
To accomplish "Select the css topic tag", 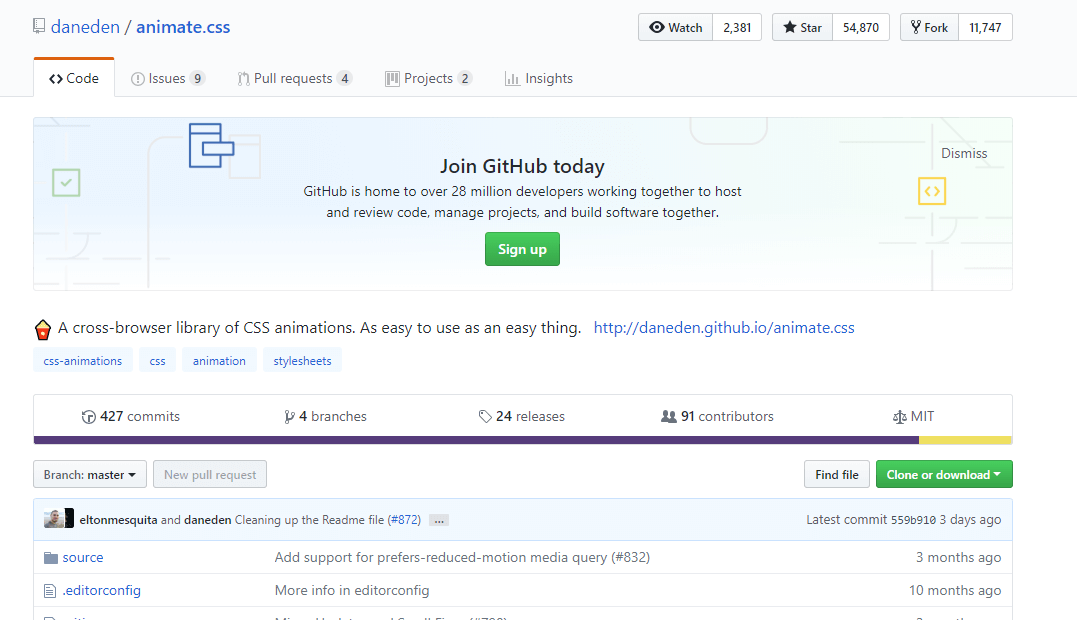I will 157,360.
